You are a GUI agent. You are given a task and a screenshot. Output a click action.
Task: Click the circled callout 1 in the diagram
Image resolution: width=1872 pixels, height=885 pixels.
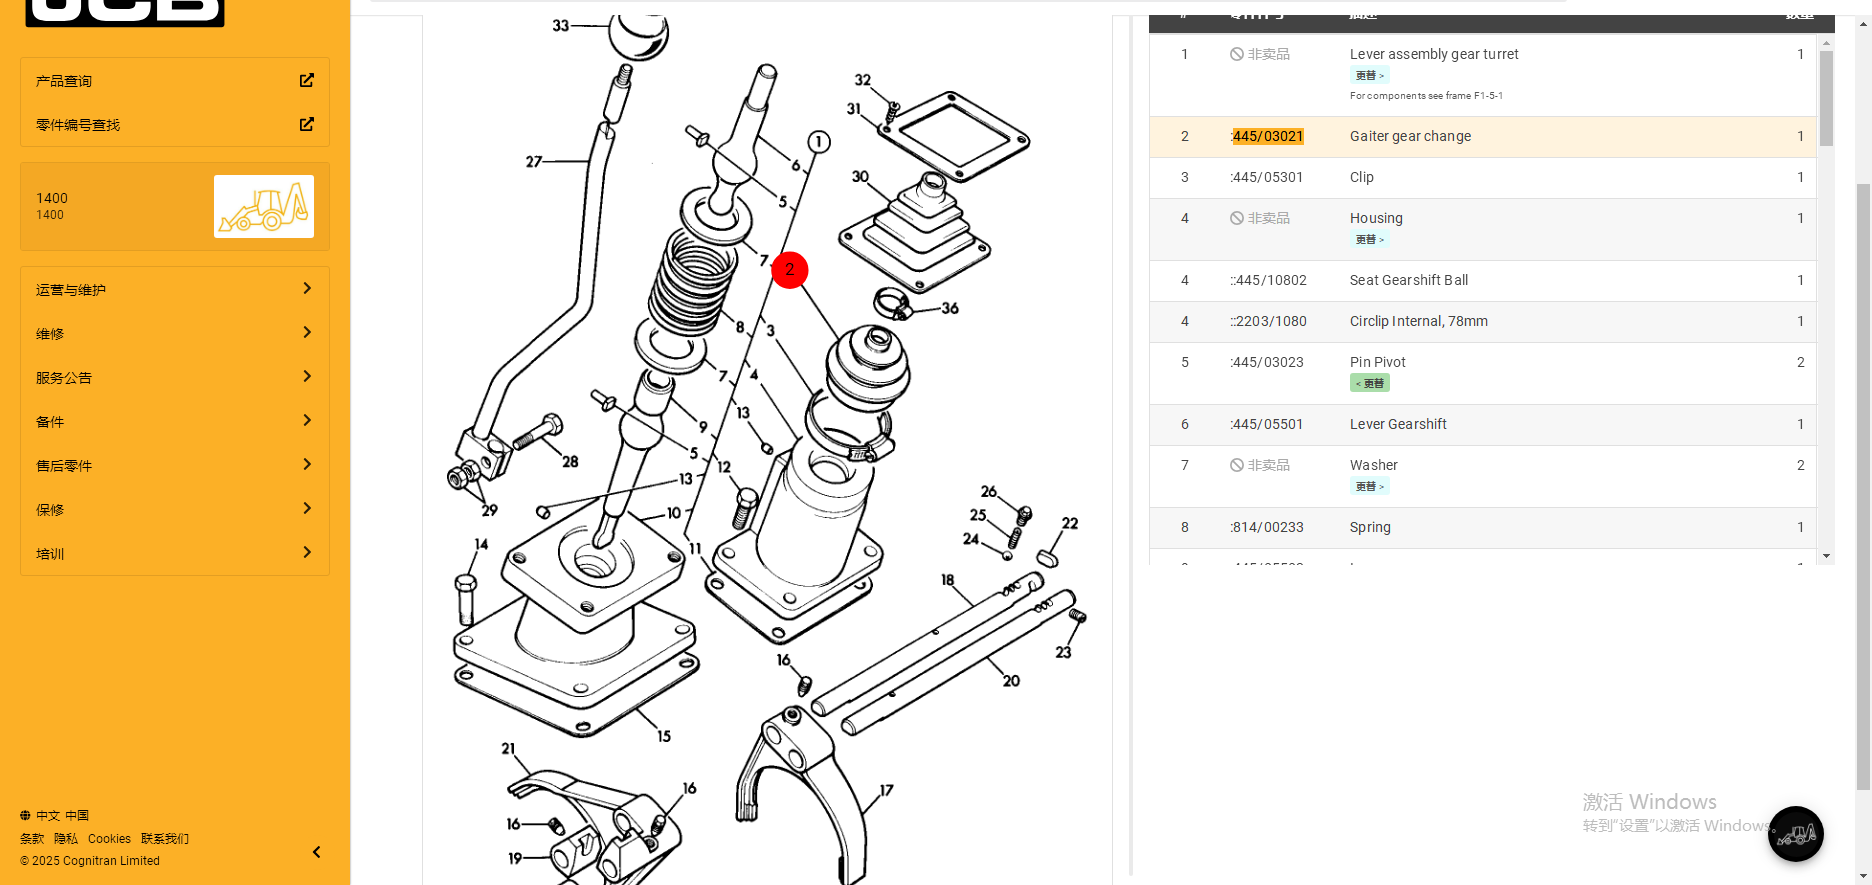(x=818, y=142)
